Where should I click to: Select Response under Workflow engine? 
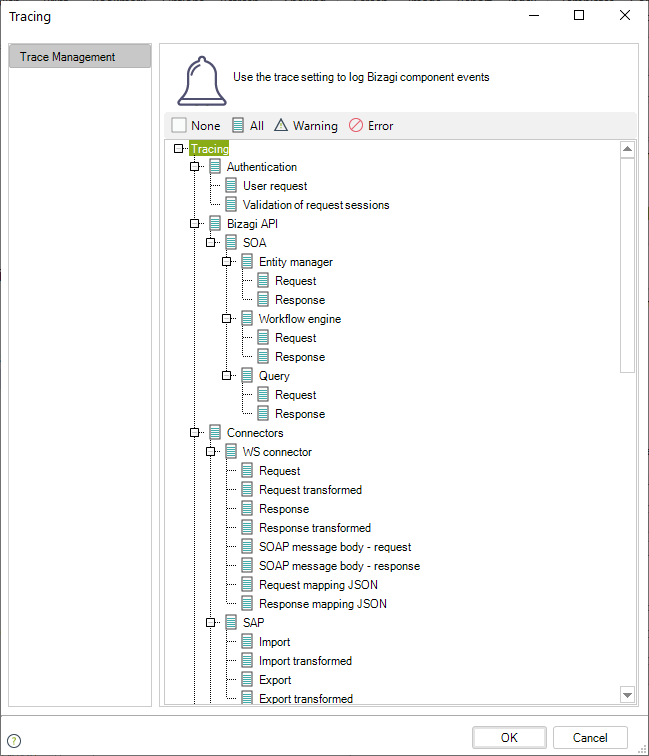pyautogui.click(x=300, y=357)
